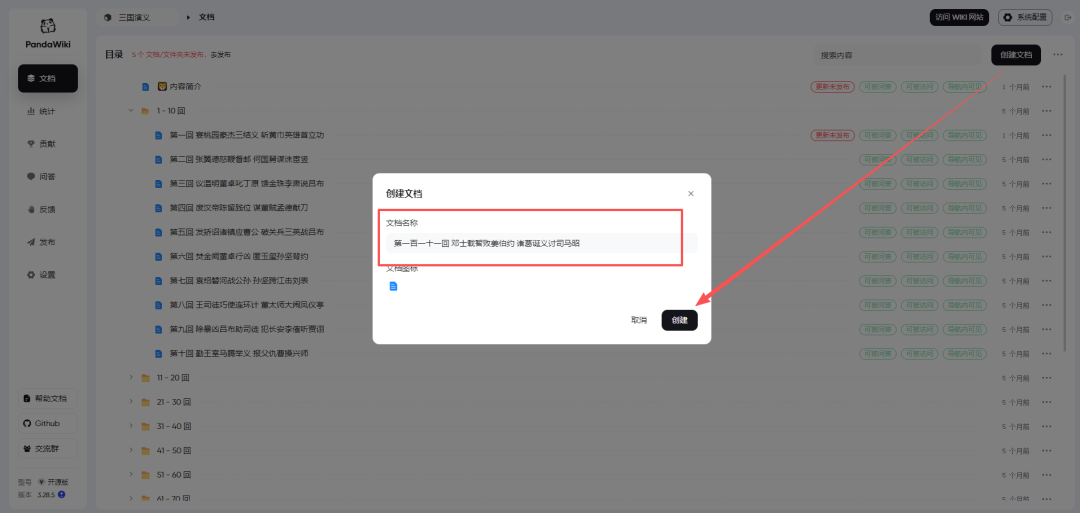Open 帮助文档 in the sidebar
The height and width of the screenshot is (513, 1080).
(47, 398)
